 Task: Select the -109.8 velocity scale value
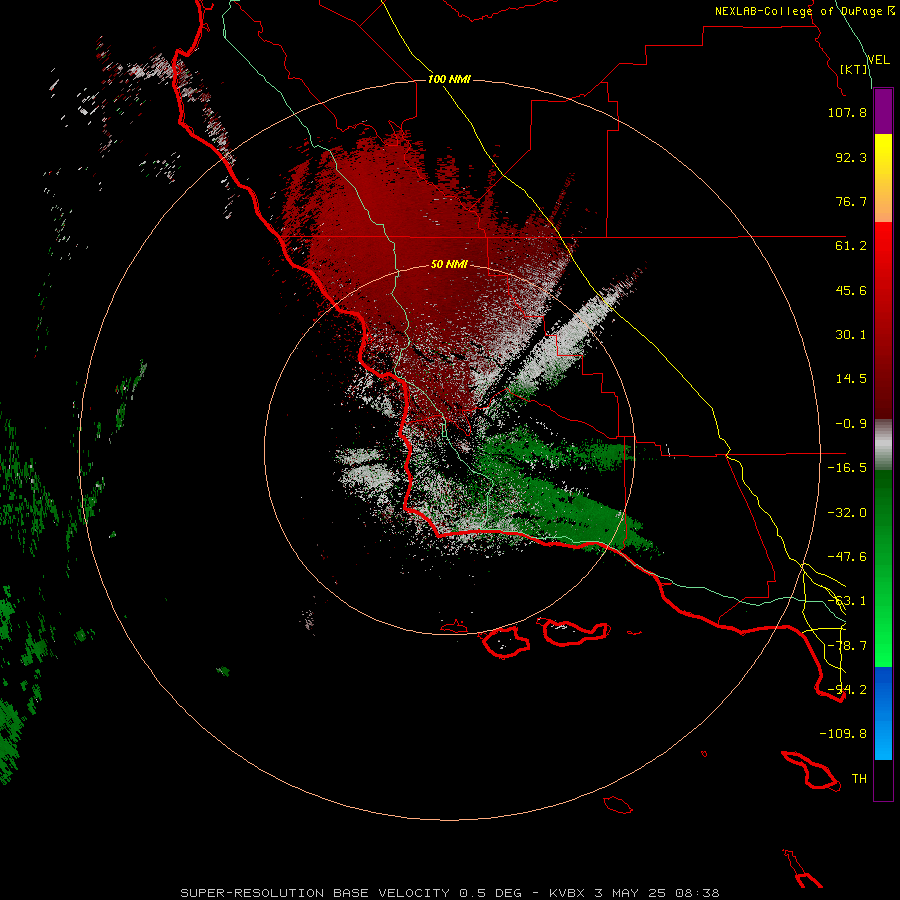pyautogui.click(x=843, y=734)
